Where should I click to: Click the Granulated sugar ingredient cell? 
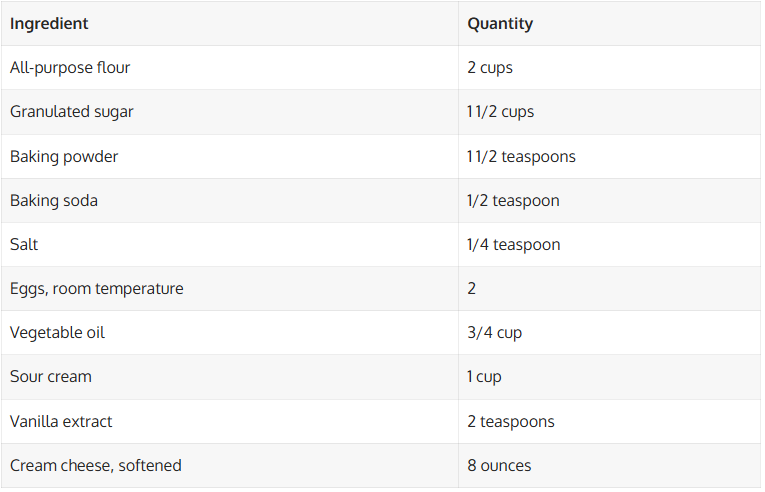pyautogui.click(x=71, y=112)
